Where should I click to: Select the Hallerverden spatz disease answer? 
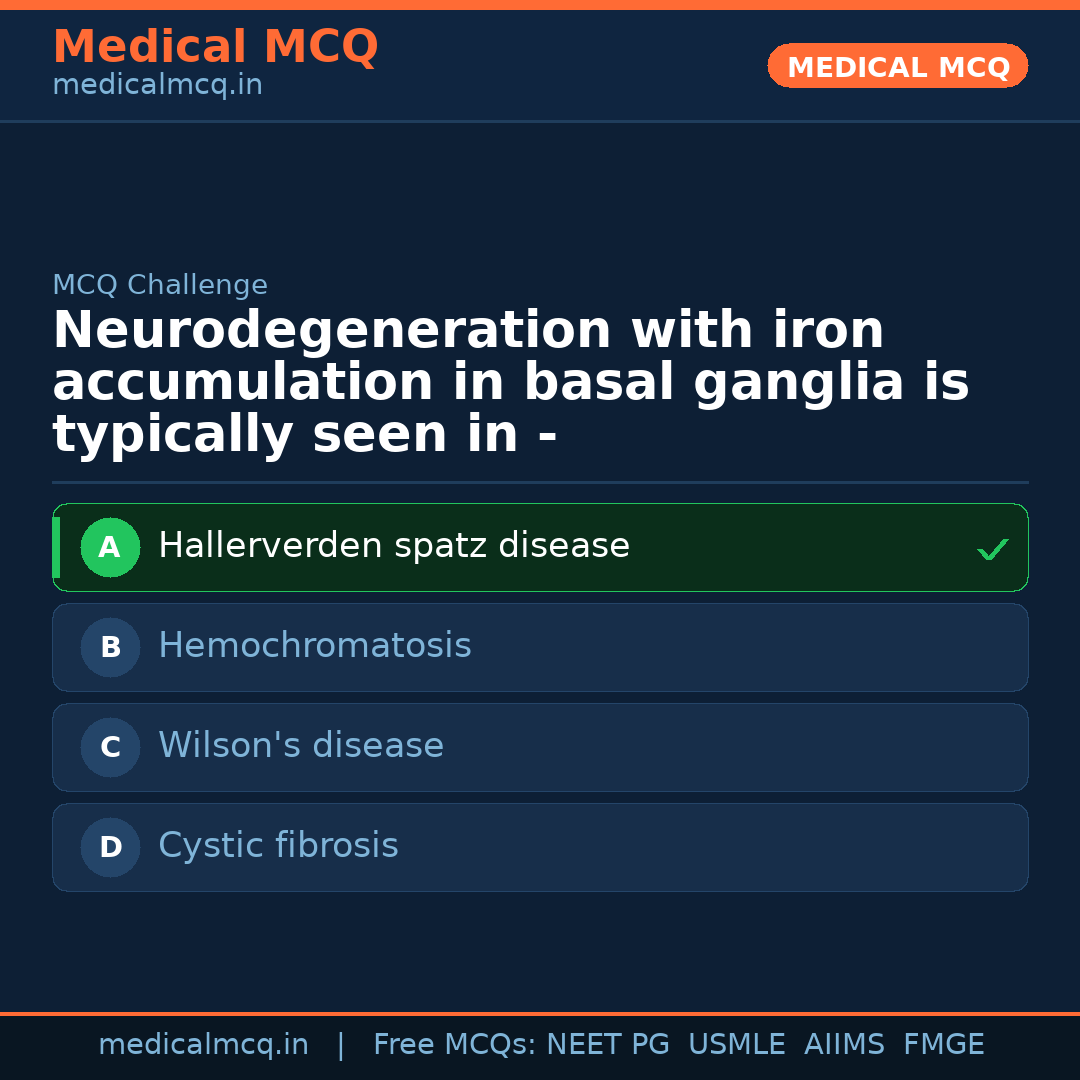(394, 546)
